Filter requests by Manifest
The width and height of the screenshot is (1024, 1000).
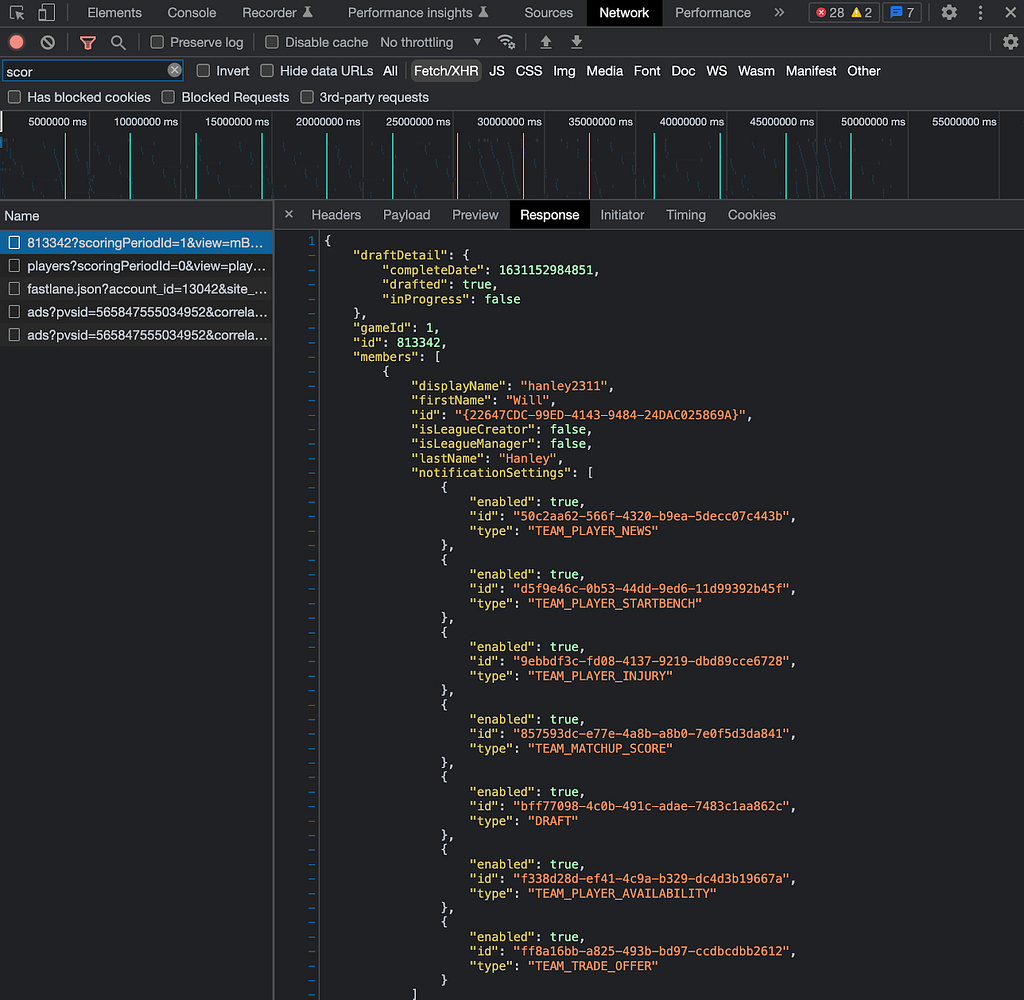click(810, 71)
